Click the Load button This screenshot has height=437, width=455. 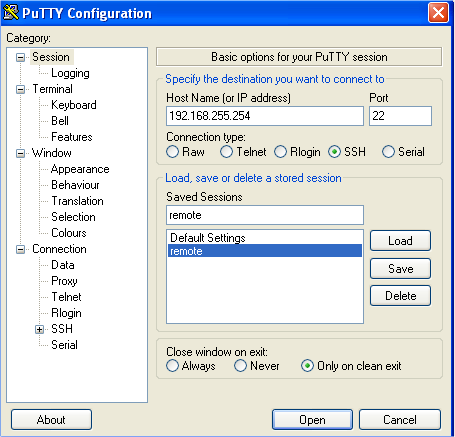(x=400, y=241)
